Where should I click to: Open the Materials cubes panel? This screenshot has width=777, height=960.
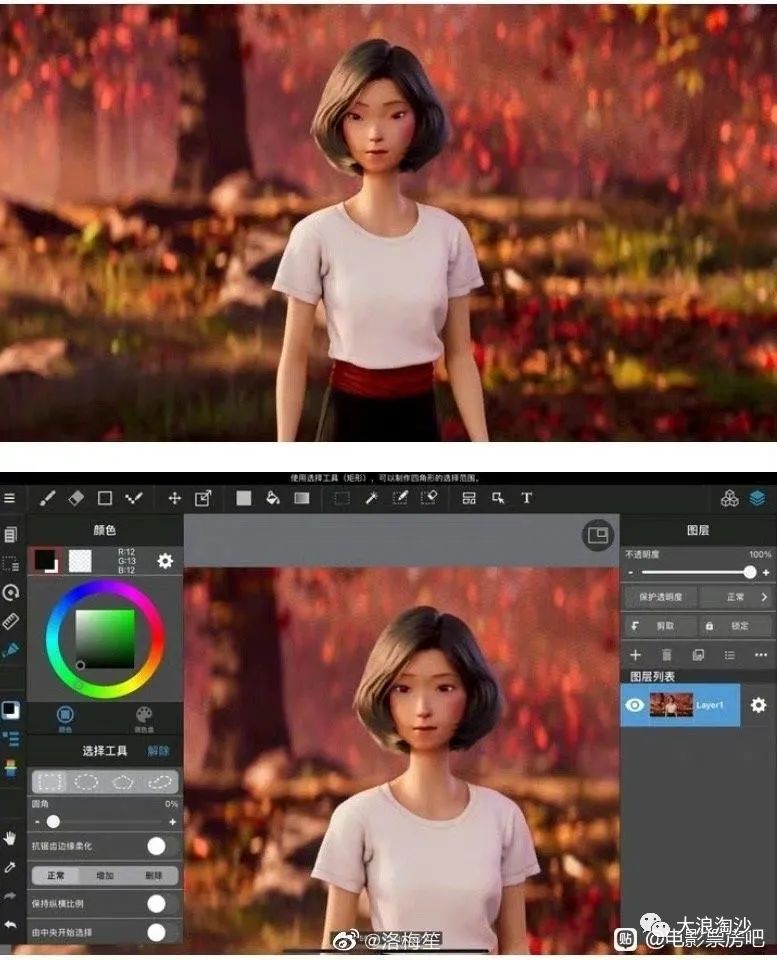coord(729,498)
